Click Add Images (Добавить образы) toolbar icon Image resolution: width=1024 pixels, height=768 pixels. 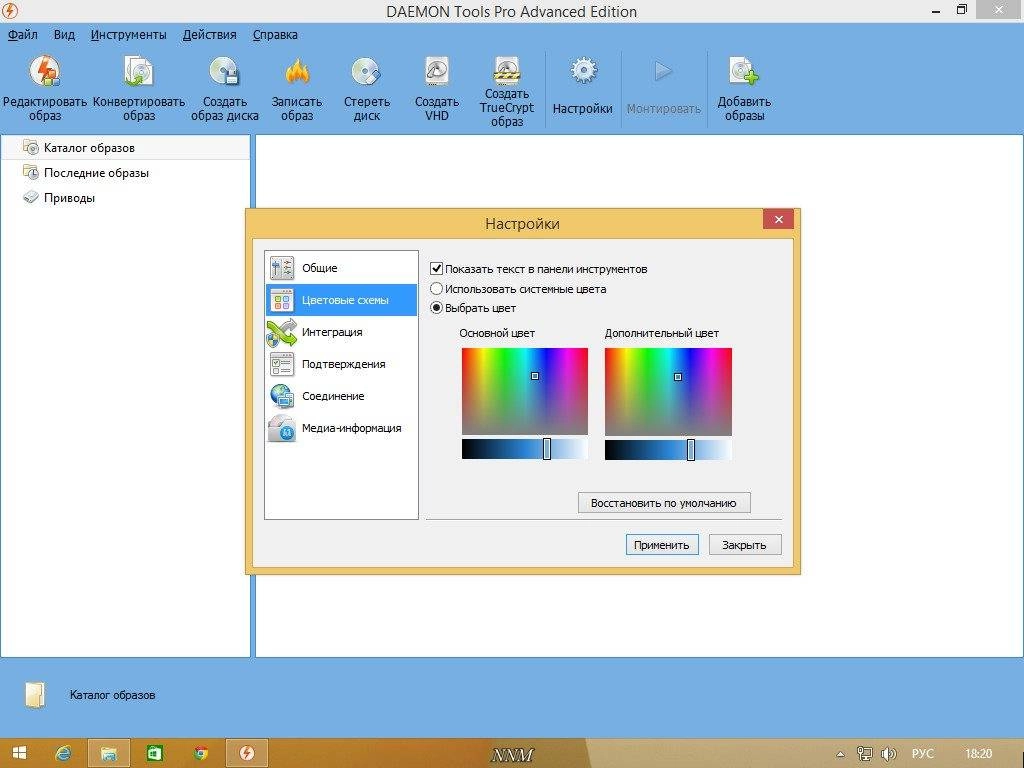744,71
